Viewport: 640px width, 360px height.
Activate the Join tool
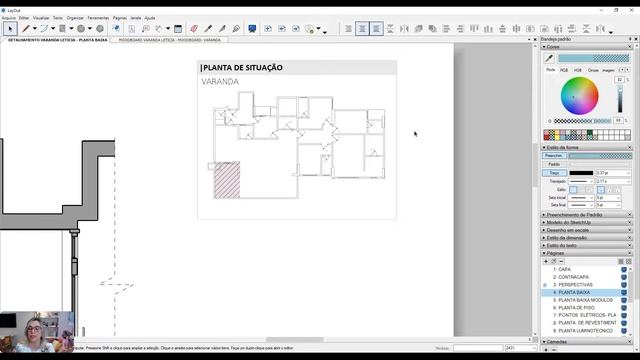pos(236,29)
